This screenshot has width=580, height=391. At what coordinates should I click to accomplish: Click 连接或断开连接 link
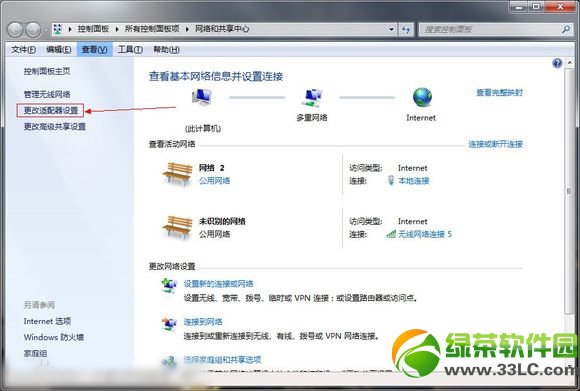click(x=495, y=144)
